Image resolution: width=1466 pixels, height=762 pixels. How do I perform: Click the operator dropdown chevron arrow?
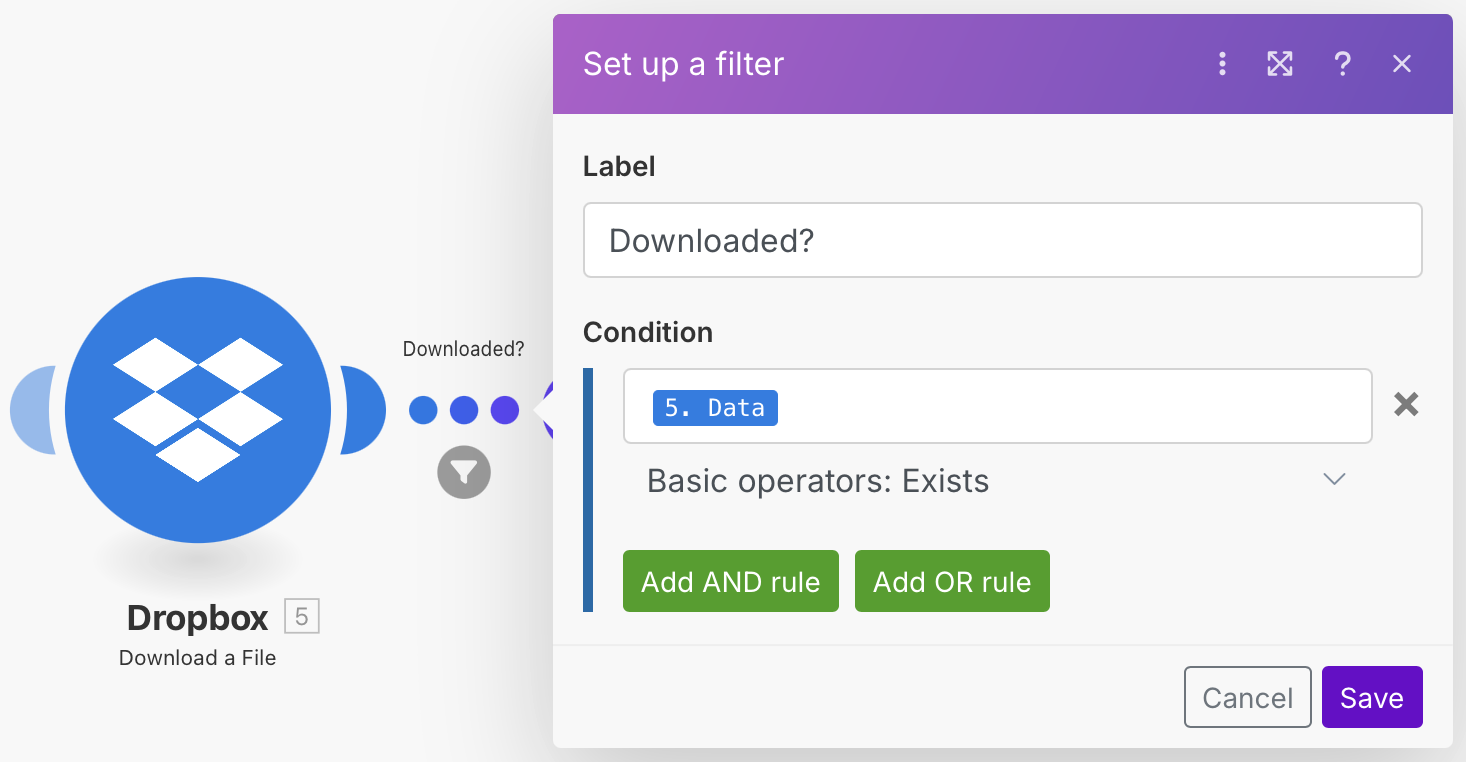click(x=1334, y=479)
